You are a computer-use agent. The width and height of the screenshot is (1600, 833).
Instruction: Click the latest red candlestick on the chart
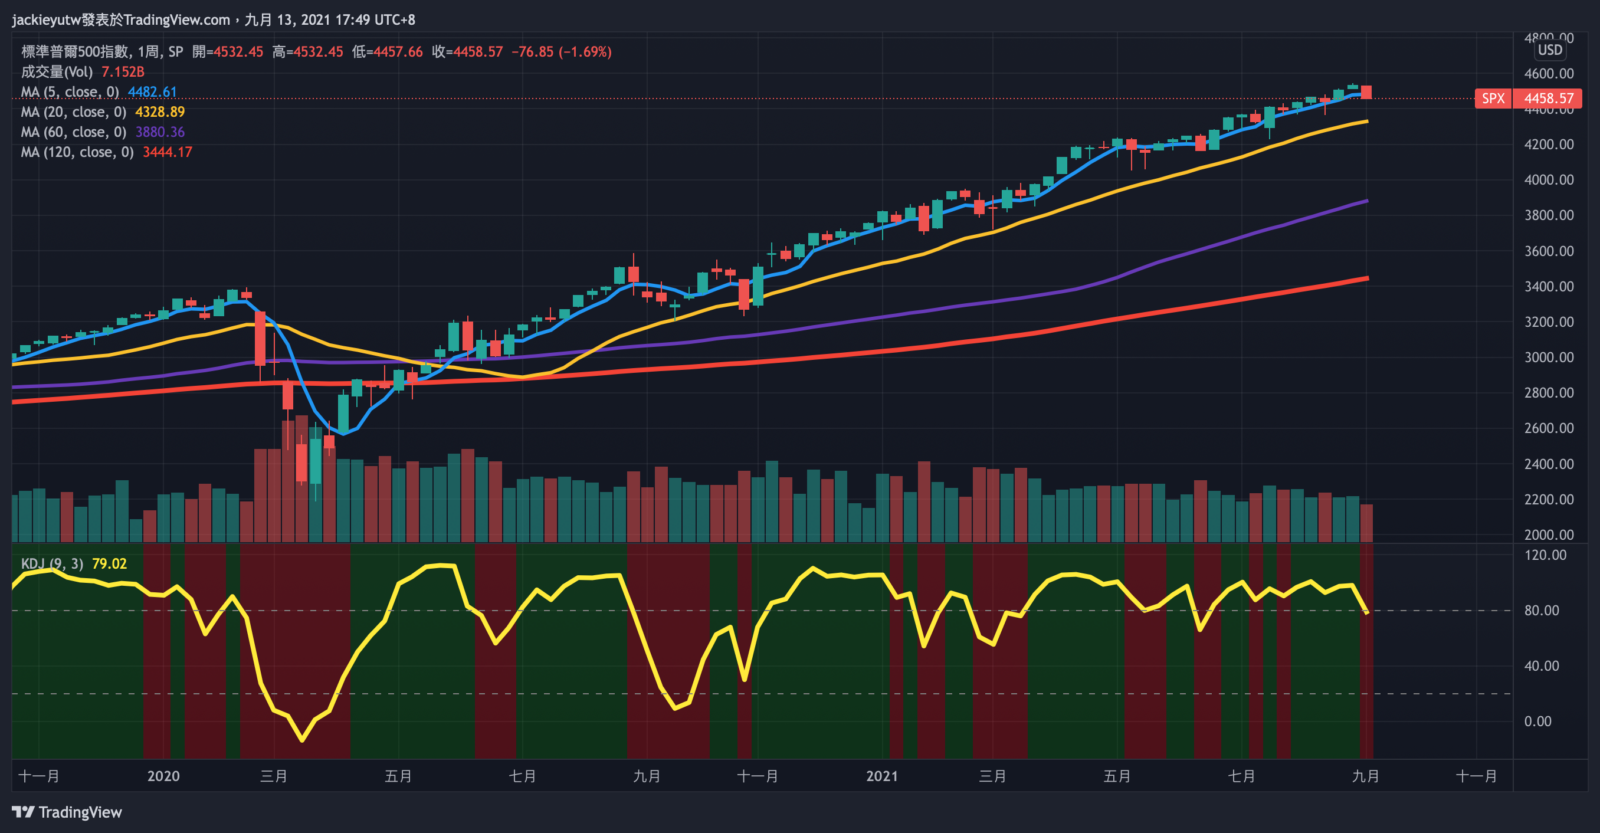coord(1366,92)
